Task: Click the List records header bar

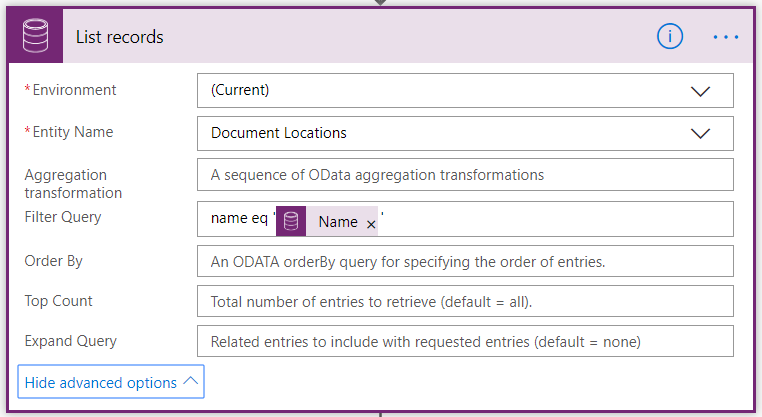Action: tap(381, 36)
